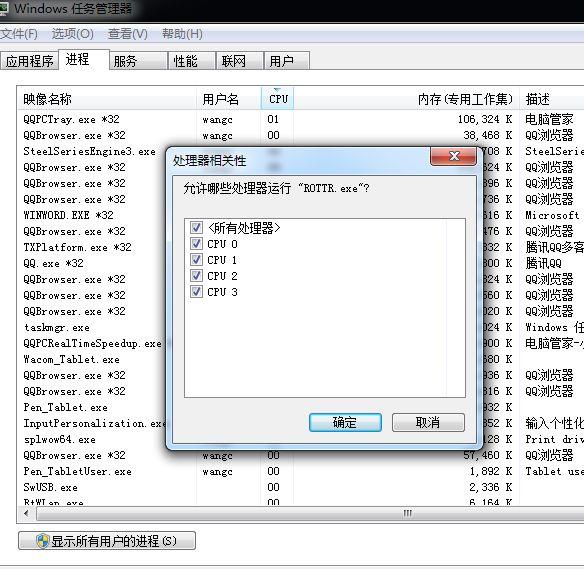Click the 2,336 K memory value
Screen dimensions: 584x569
pyautogui.click(x=491, y=487)
